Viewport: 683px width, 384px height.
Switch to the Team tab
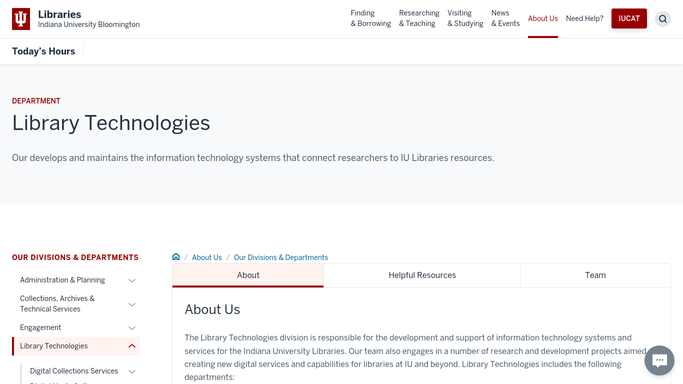[x=595, y=275]
